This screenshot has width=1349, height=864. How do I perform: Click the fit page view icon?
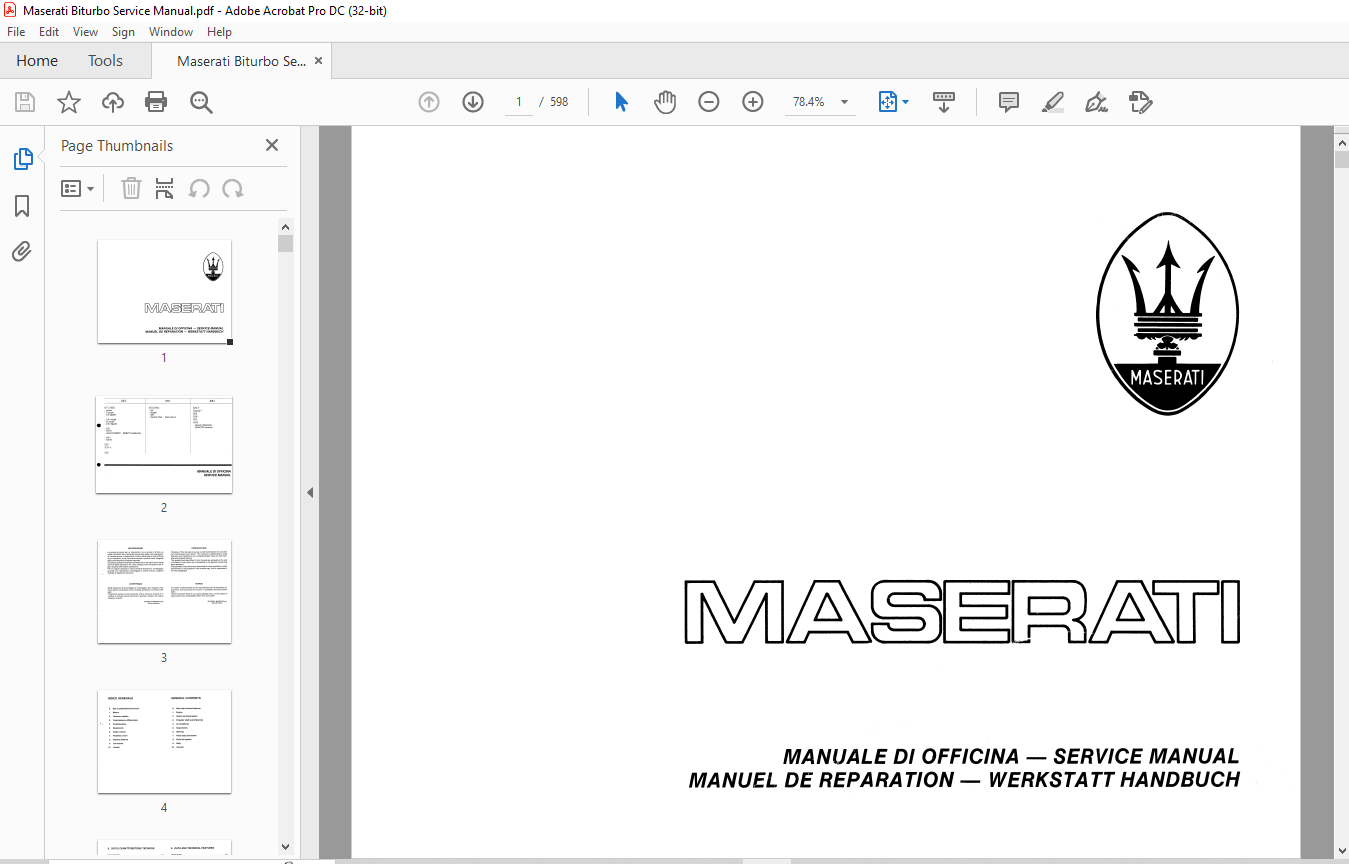(x=887, y=102)
